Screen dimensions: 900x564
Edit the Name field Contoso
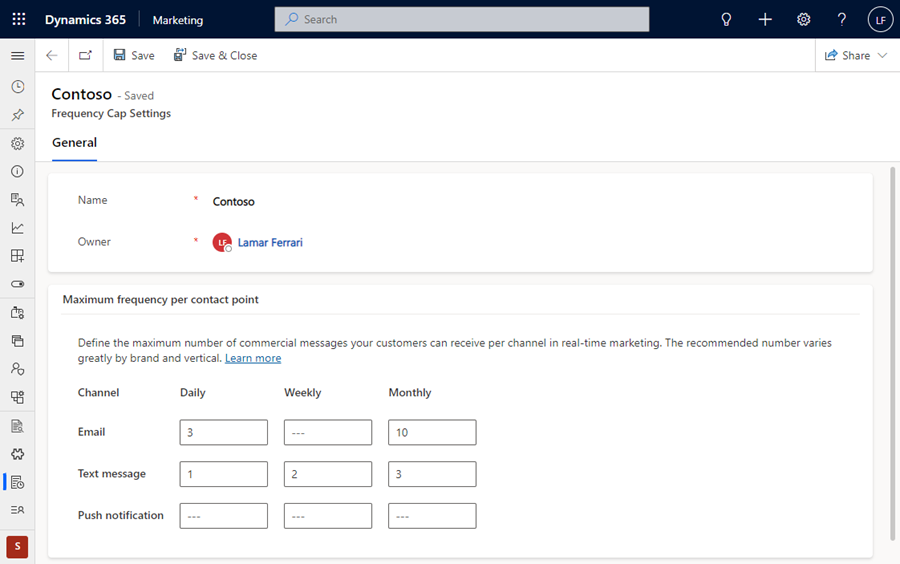(234, 201)
